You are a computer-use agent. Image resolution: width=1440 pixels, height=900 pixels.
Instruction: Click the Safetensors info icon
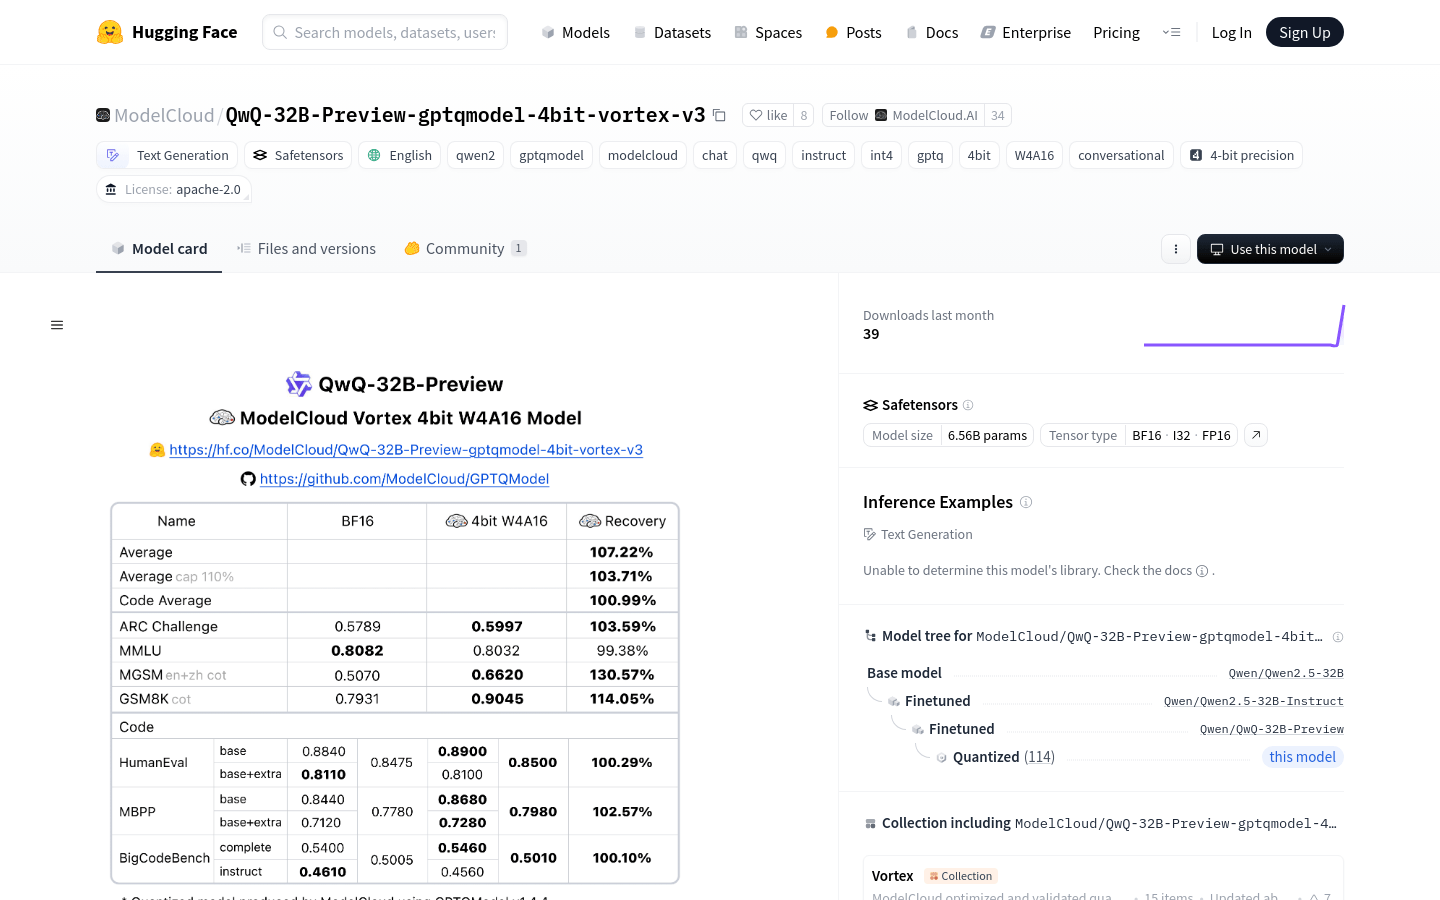coord(968,405)
